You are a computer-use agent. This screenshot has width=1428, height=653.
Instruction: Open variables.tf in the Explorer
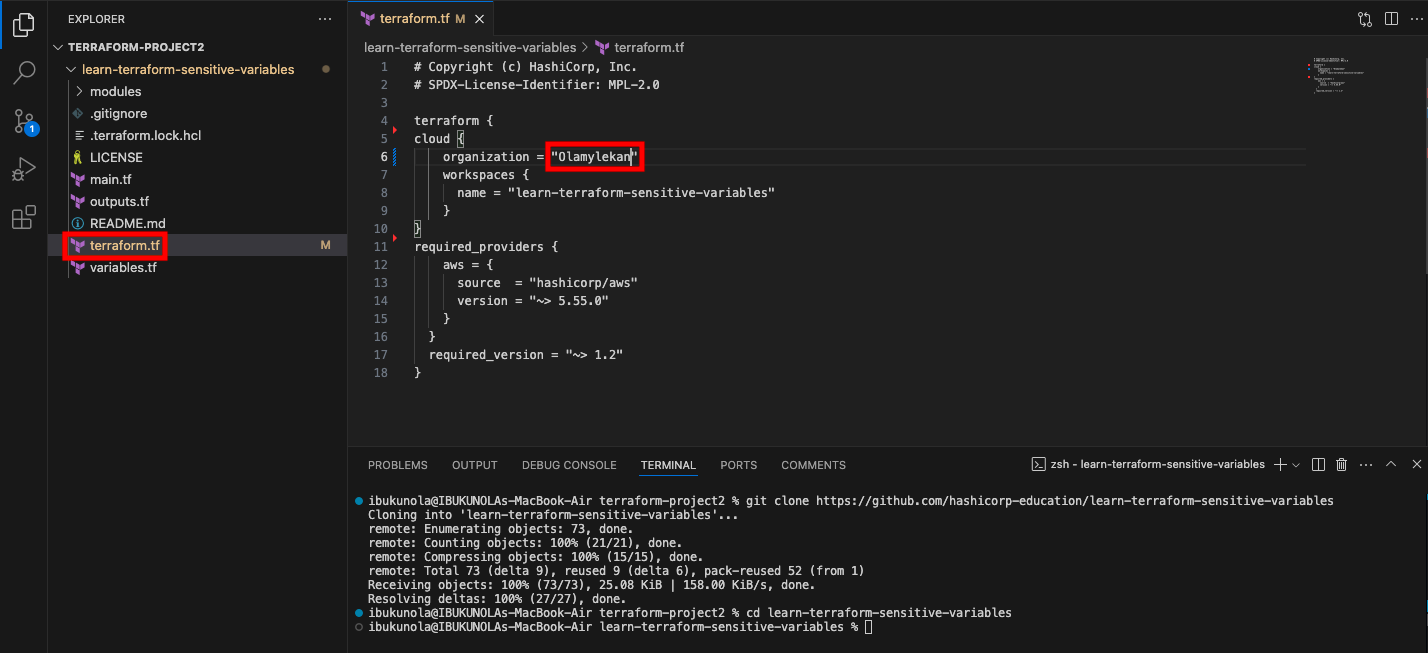pyautogui.click(x=197, y=267)
